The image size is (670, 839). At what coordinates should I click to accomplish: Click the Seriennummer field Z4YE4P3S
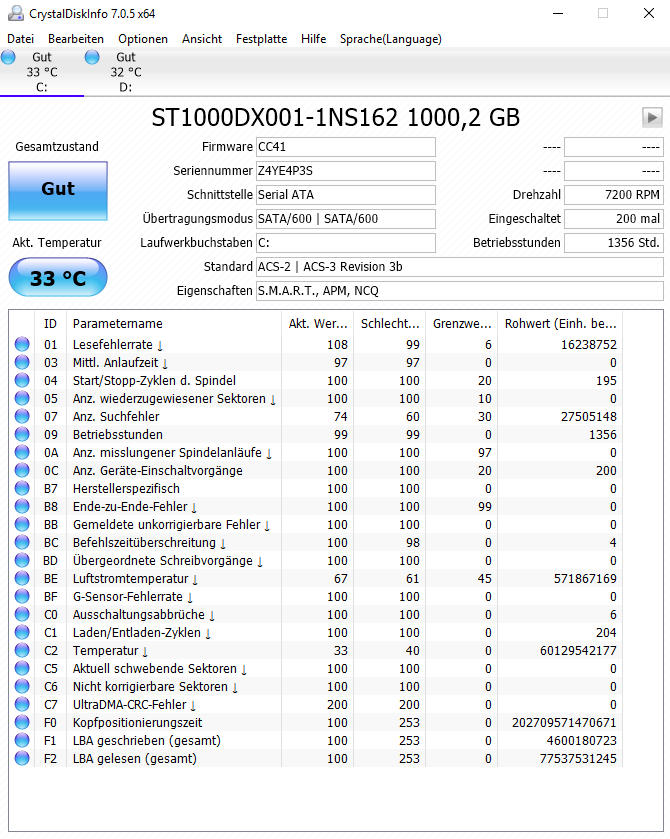click(x=346, y=171)
